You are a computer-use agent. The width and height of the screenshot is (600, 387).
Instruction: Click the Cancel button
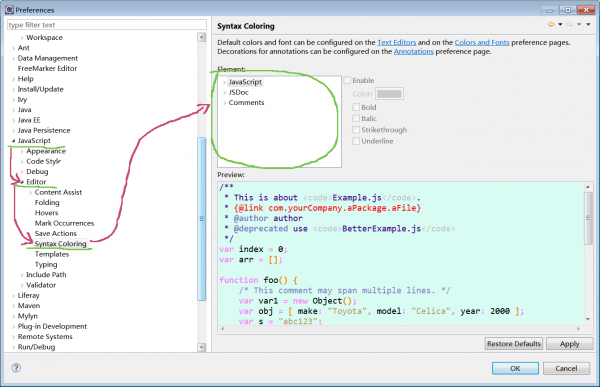tap(566, 368)
